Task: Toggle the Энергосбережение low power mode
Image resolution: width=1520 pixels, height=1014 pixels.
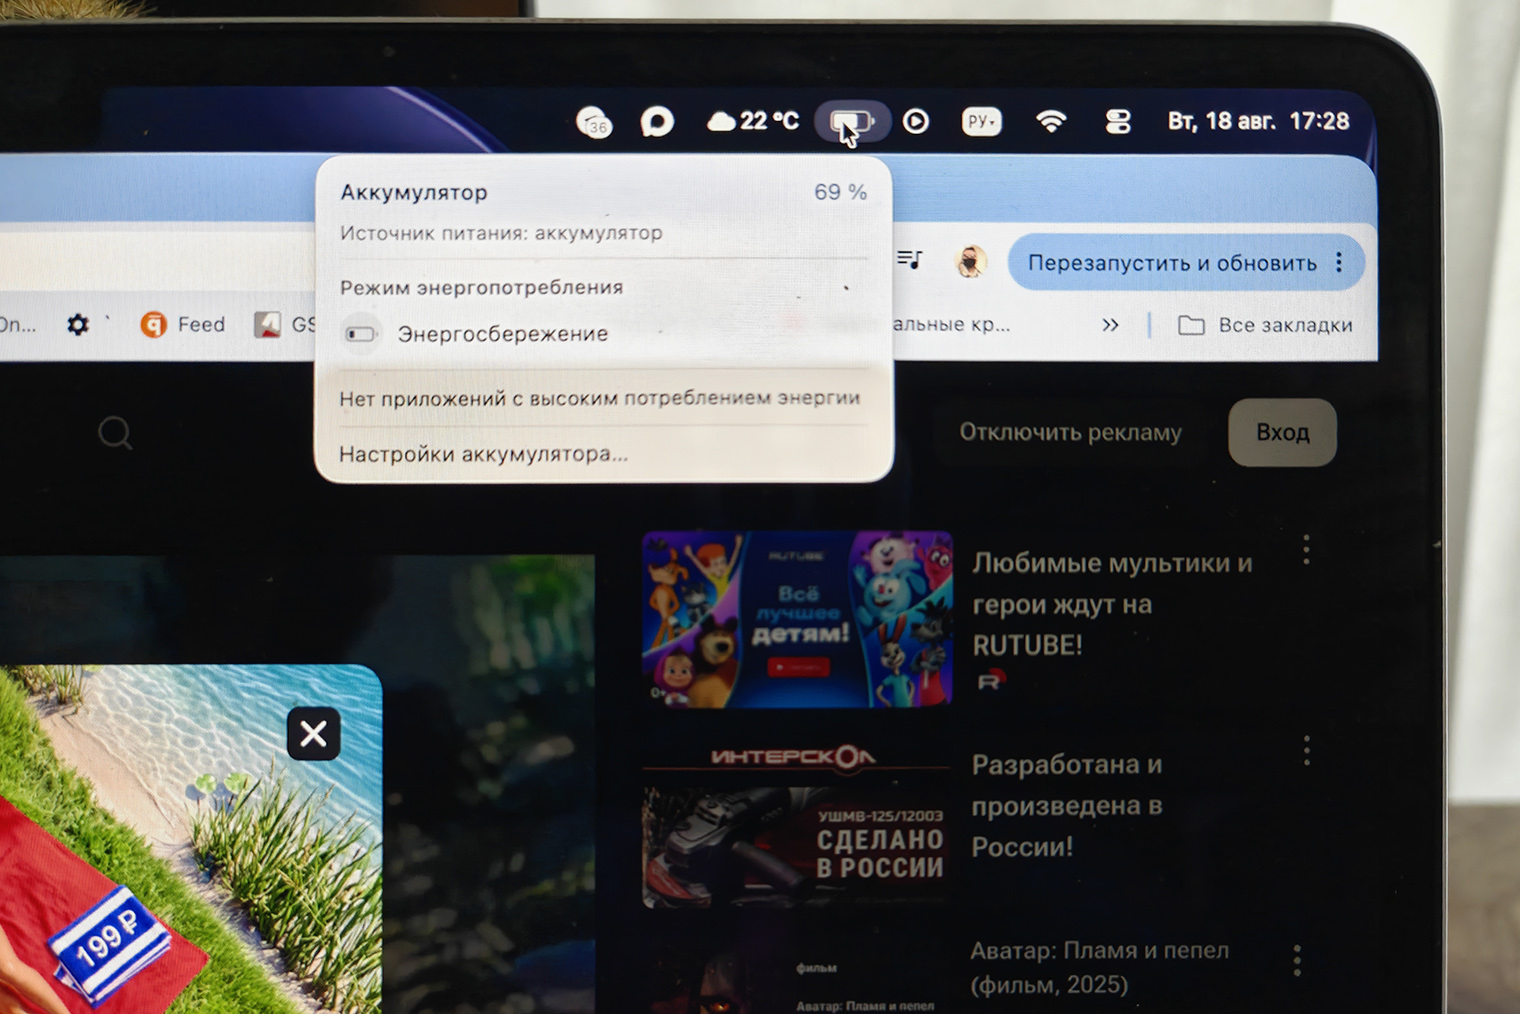Action: pos(361,333)
